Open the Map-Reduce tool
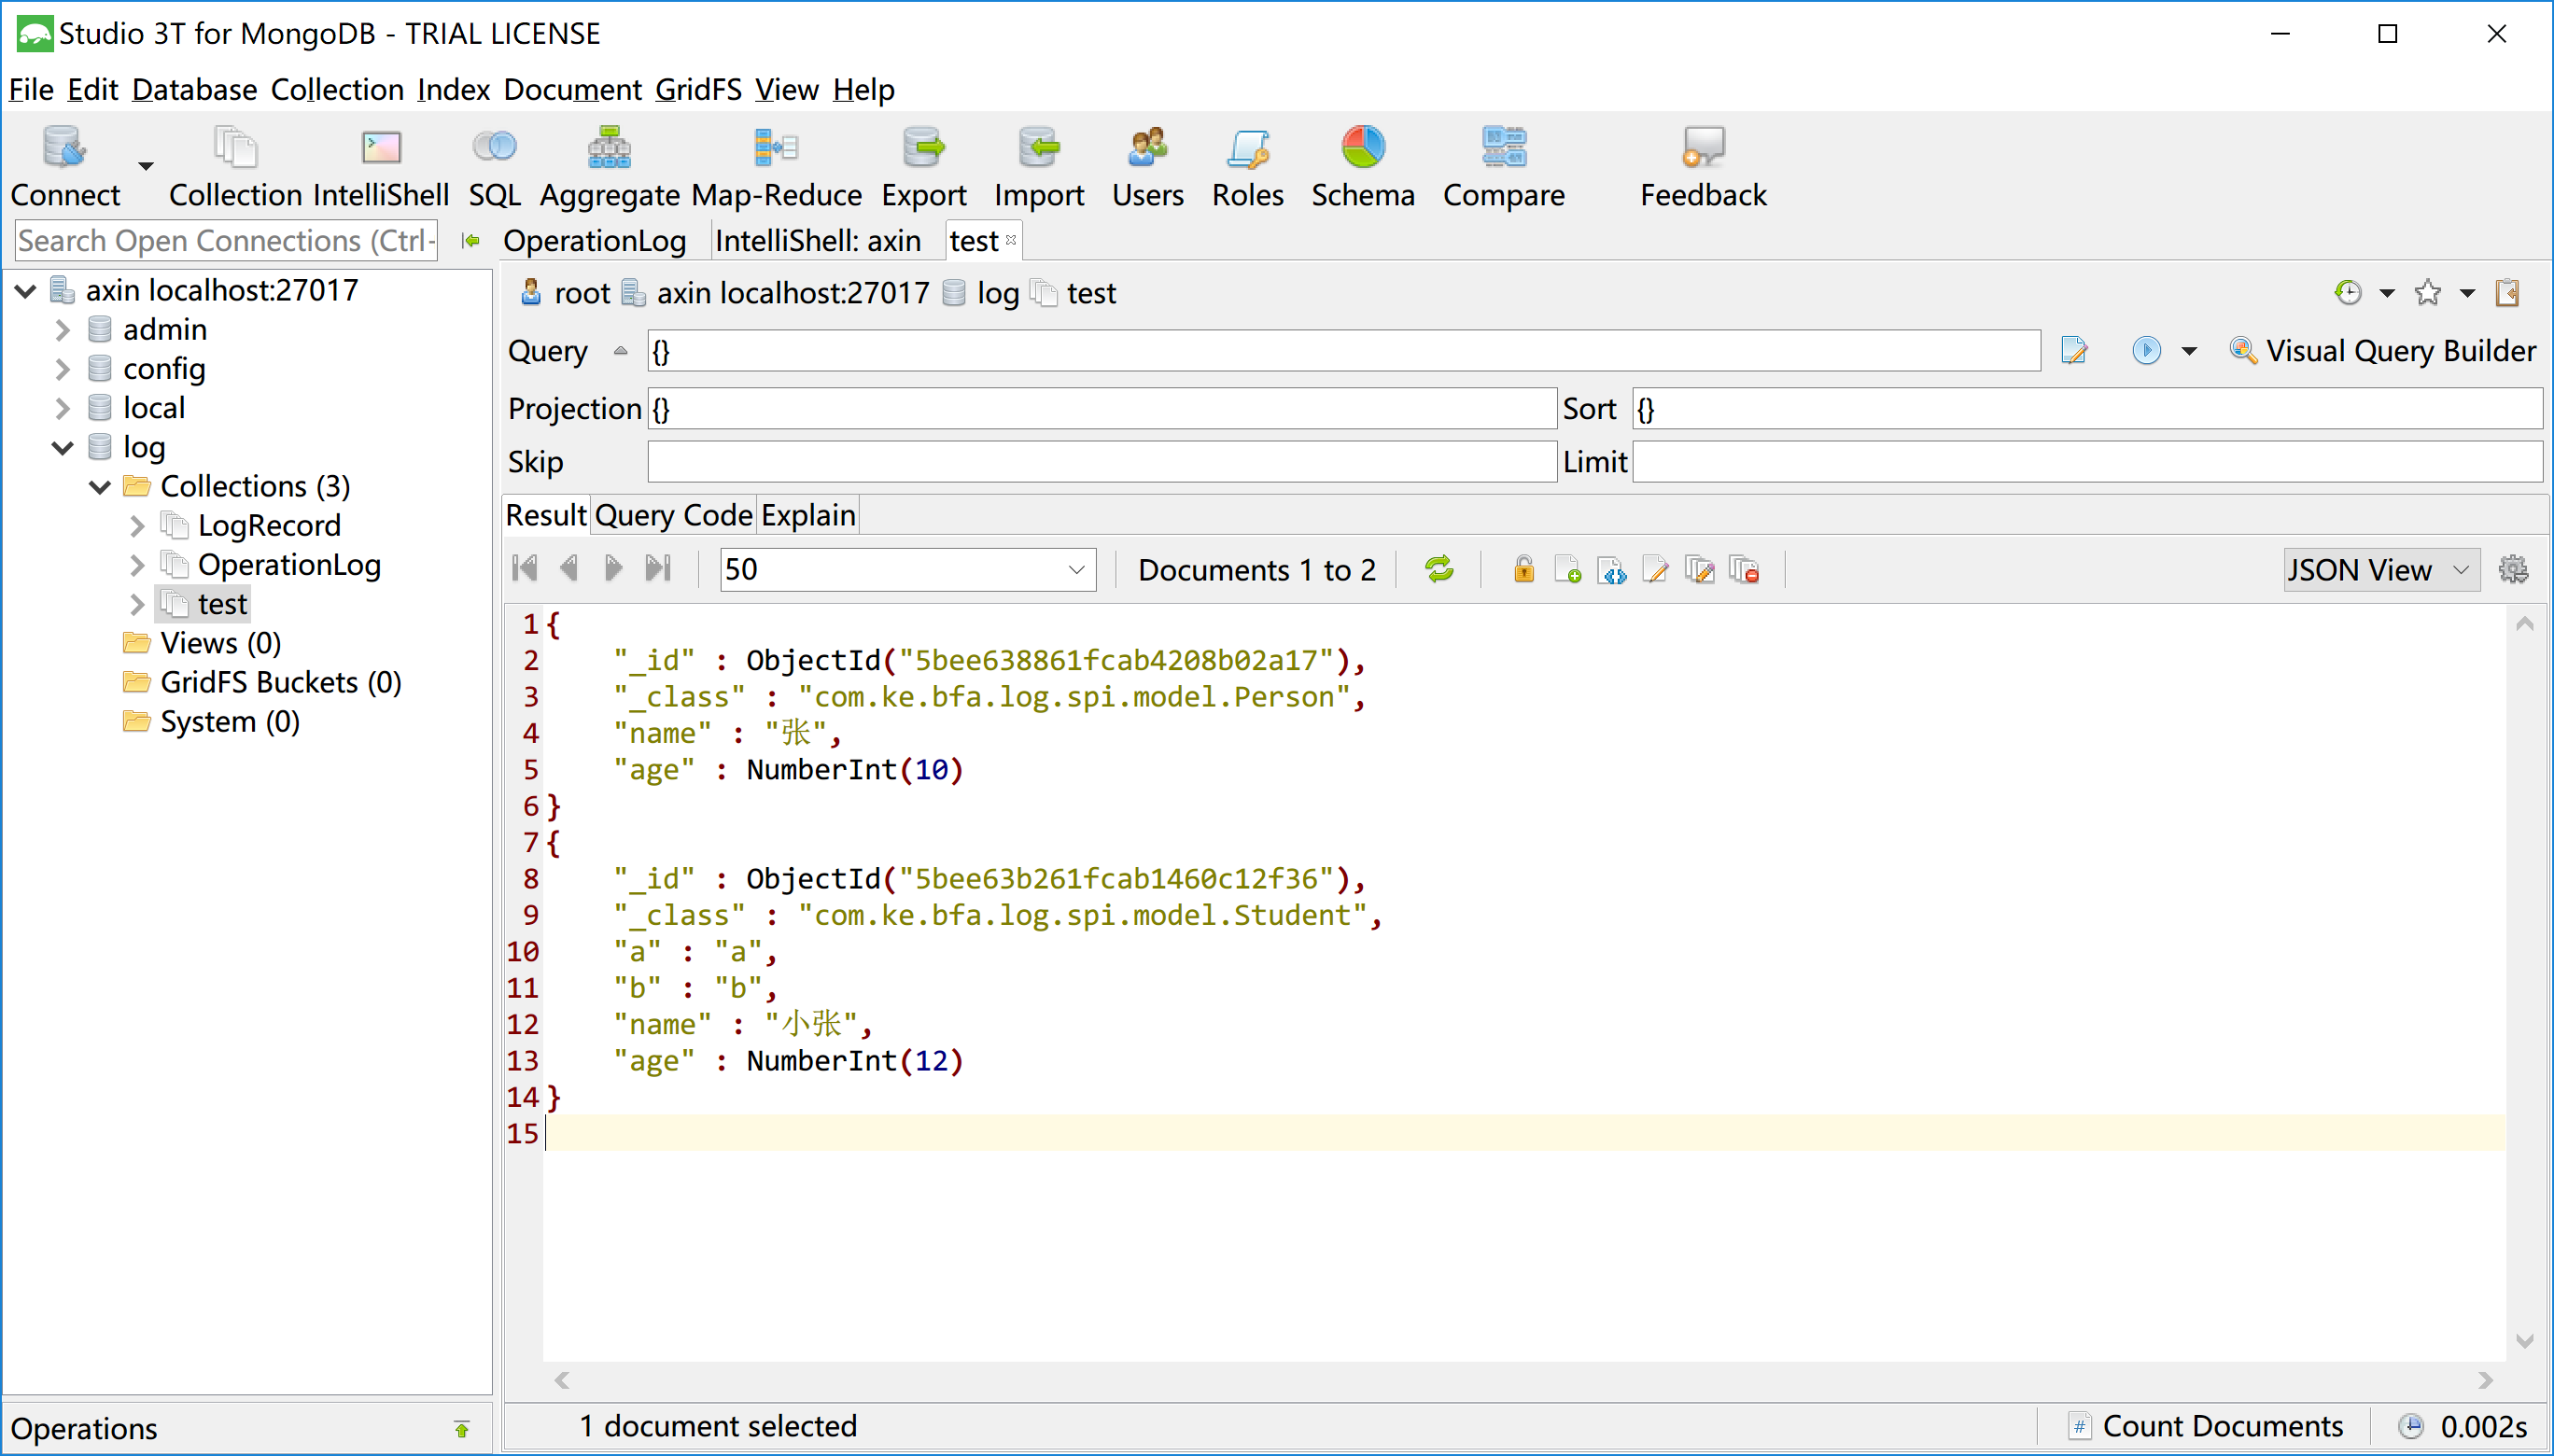The image size is (2554, 1456). [x=776, y=166]
